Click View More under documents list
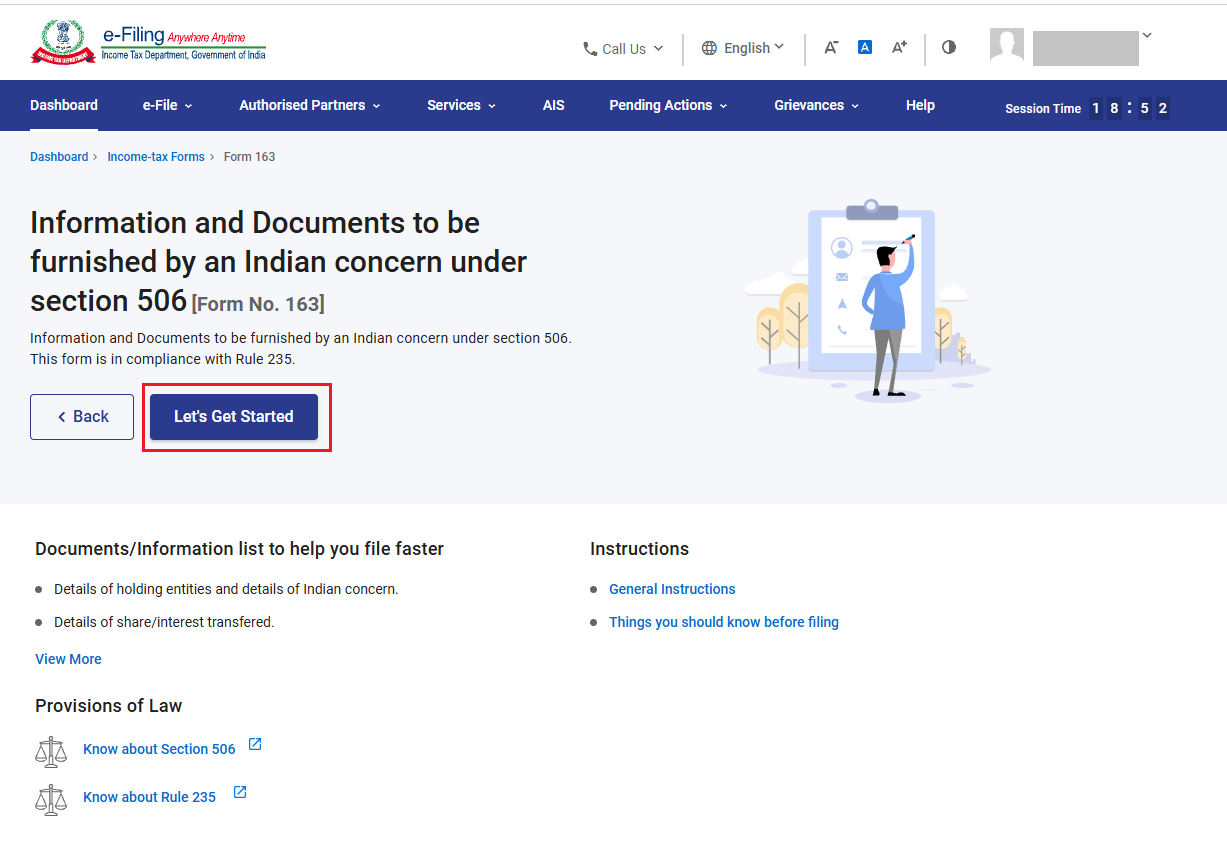The image size is (1227, 842). [68, 659]
